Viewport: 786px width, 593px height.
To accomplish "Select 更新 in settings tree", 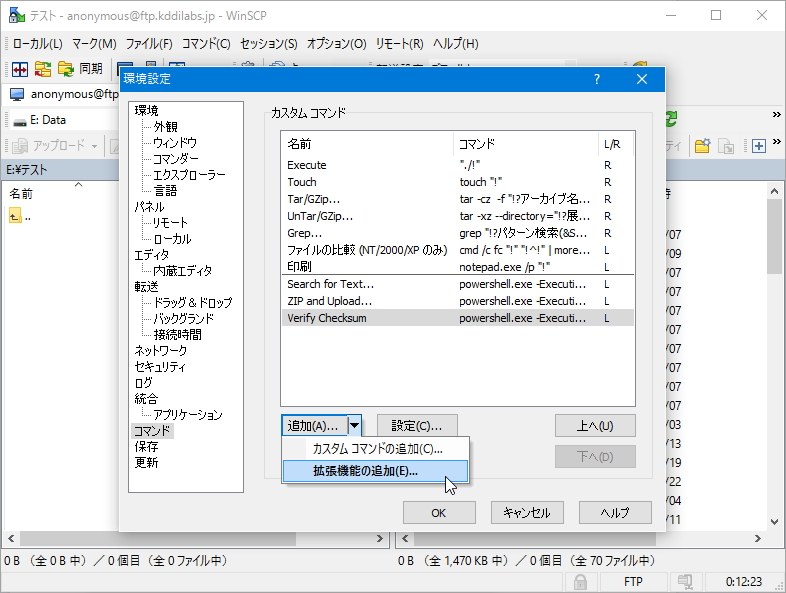I will click(146, 462).
